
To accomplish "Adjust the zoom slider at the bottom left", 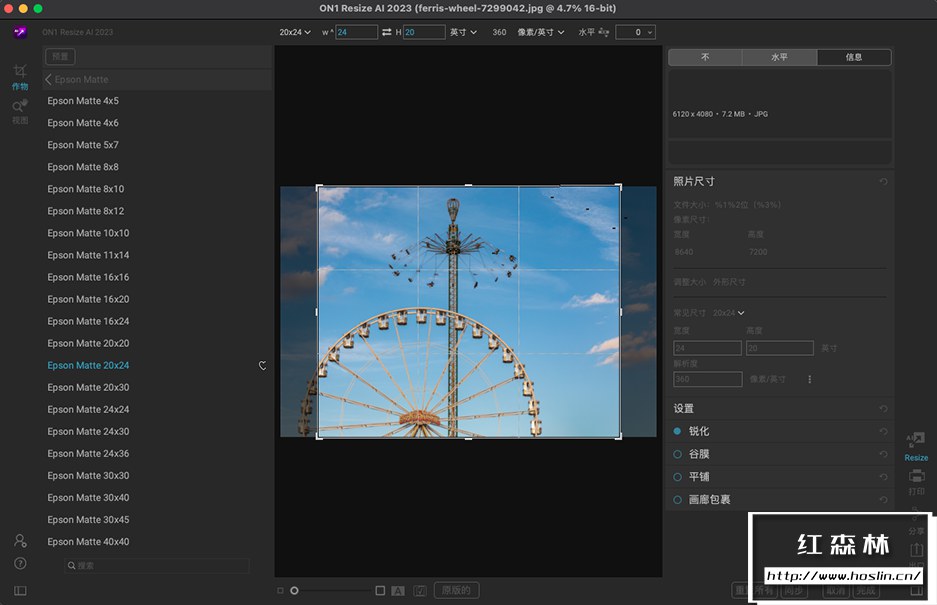I will [x=294, y=590].
